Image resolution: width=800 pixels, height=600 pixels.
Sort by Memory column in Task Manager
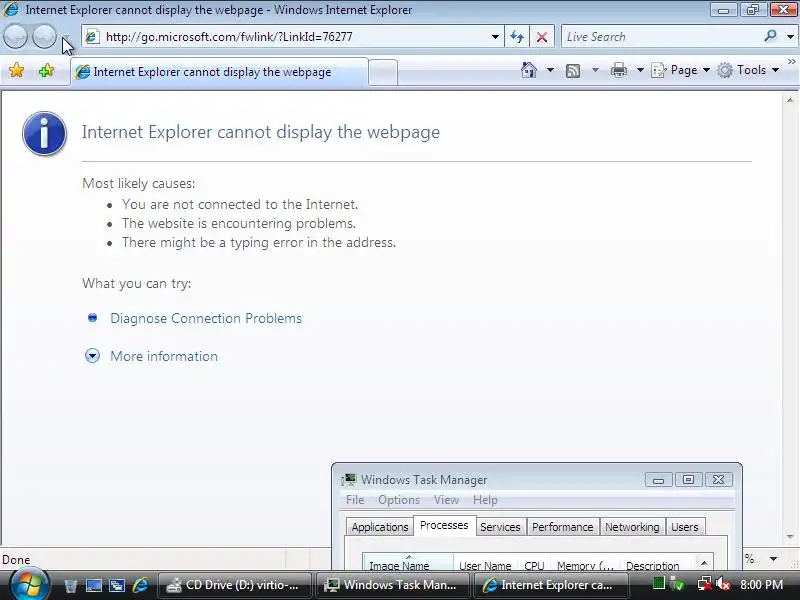586,564
